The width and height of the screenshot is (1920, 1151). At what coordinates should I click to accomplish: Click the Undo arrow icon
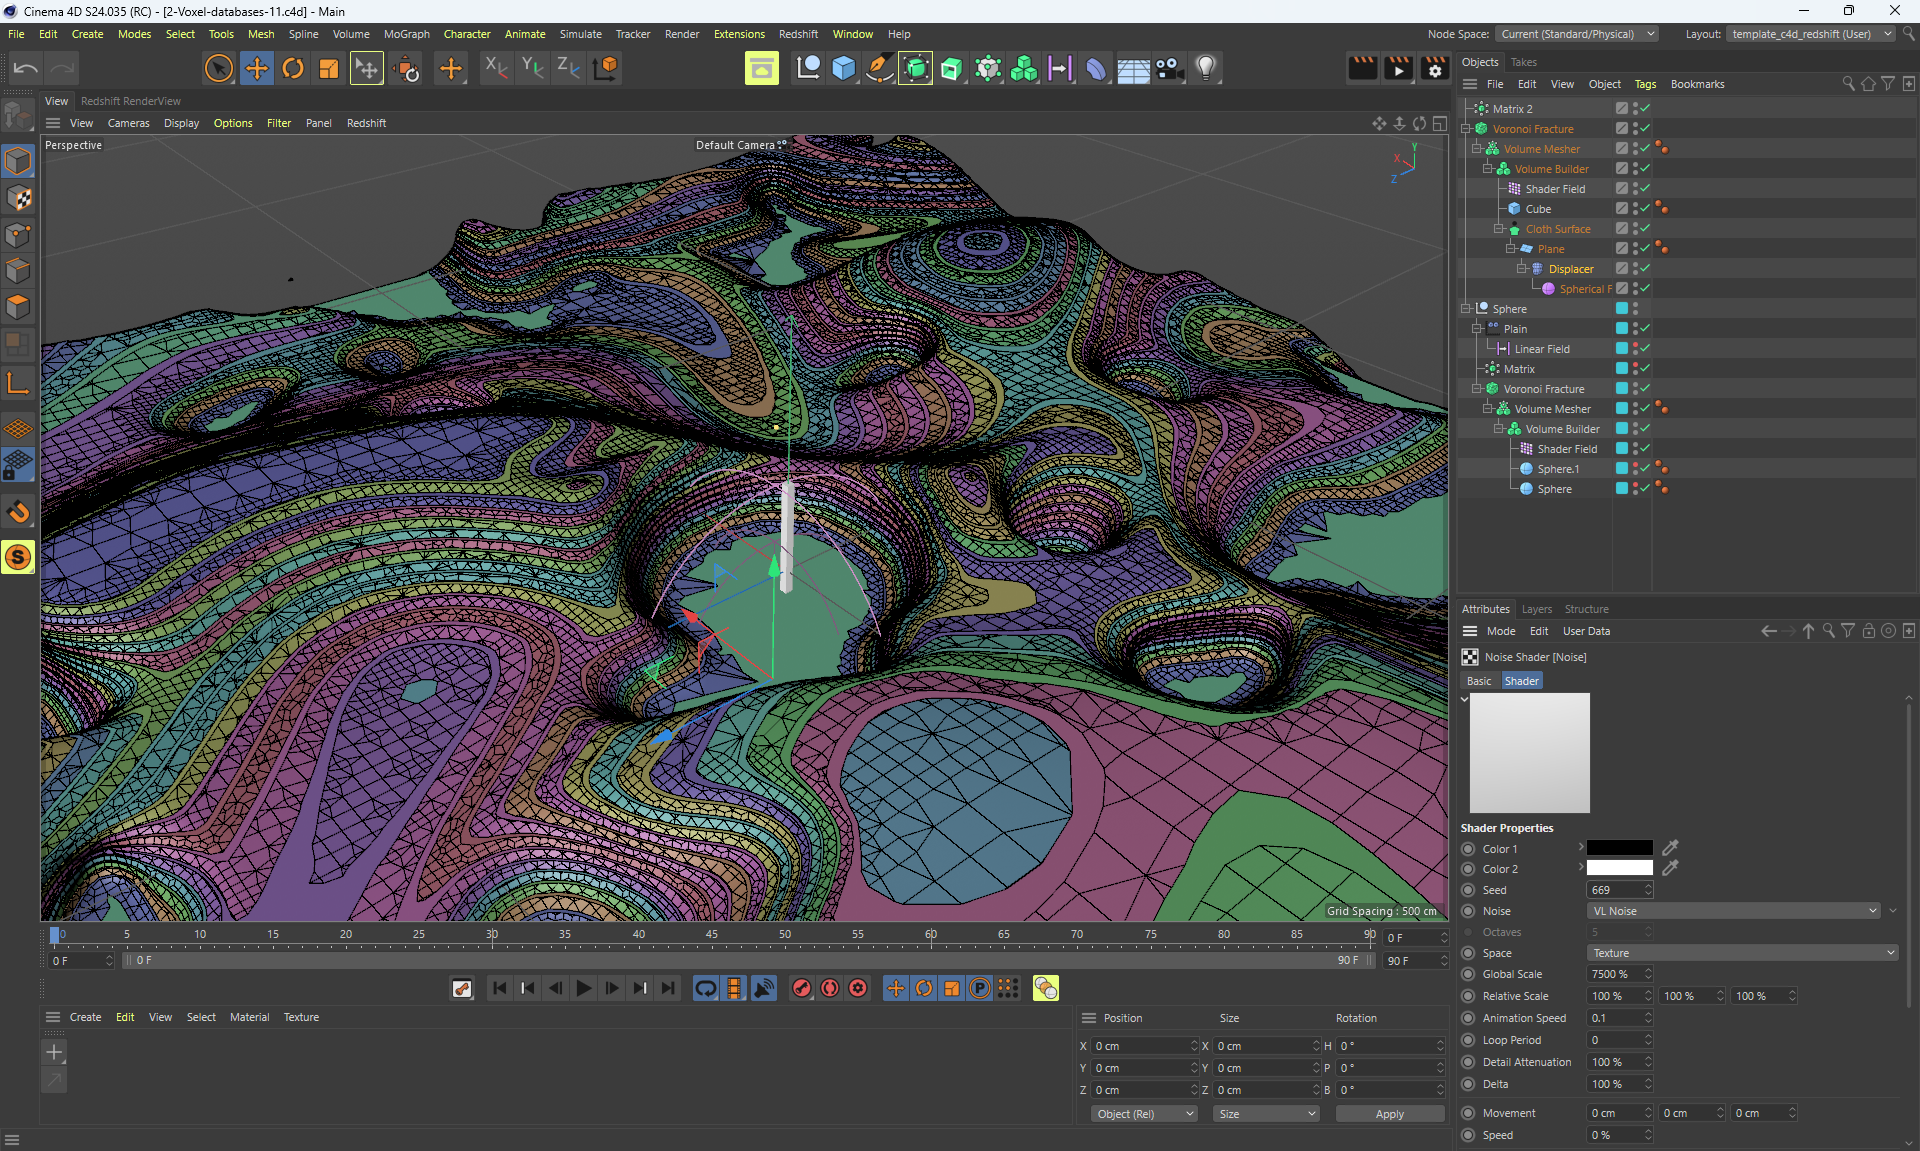pyautogui.click(x=26, y=68)
